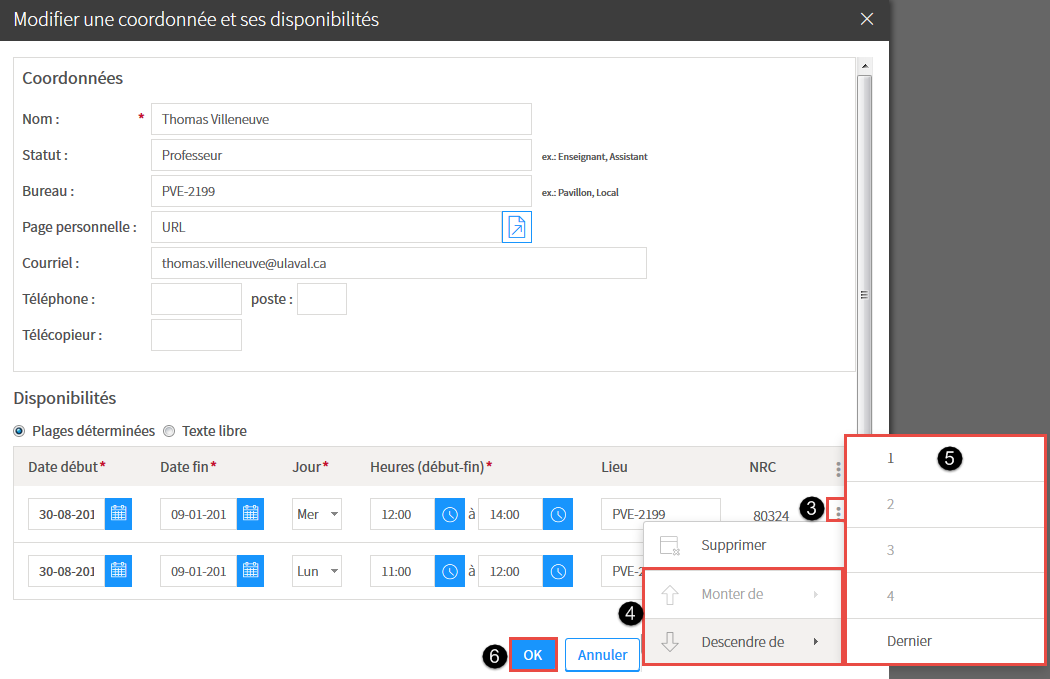Click the Télécopieur field
This screenshot has height=679, width=1050.
pos(196,335)
